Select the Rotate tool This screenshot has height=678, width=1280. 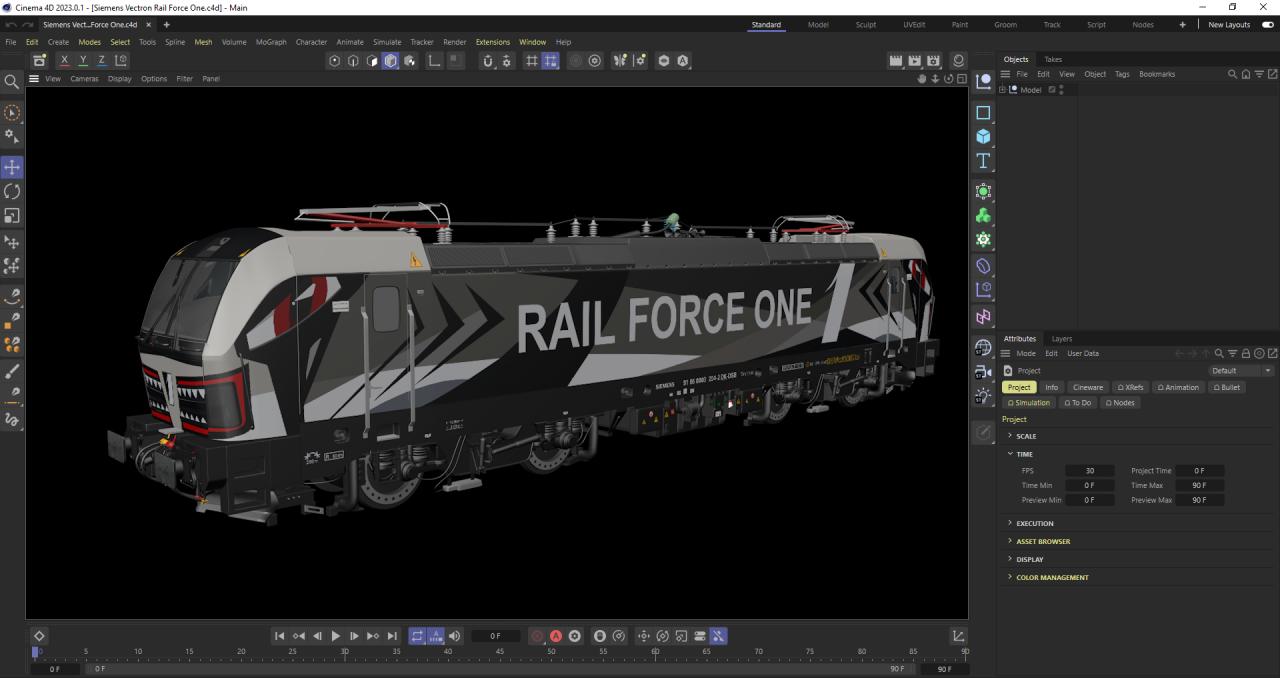coord(12,191)
